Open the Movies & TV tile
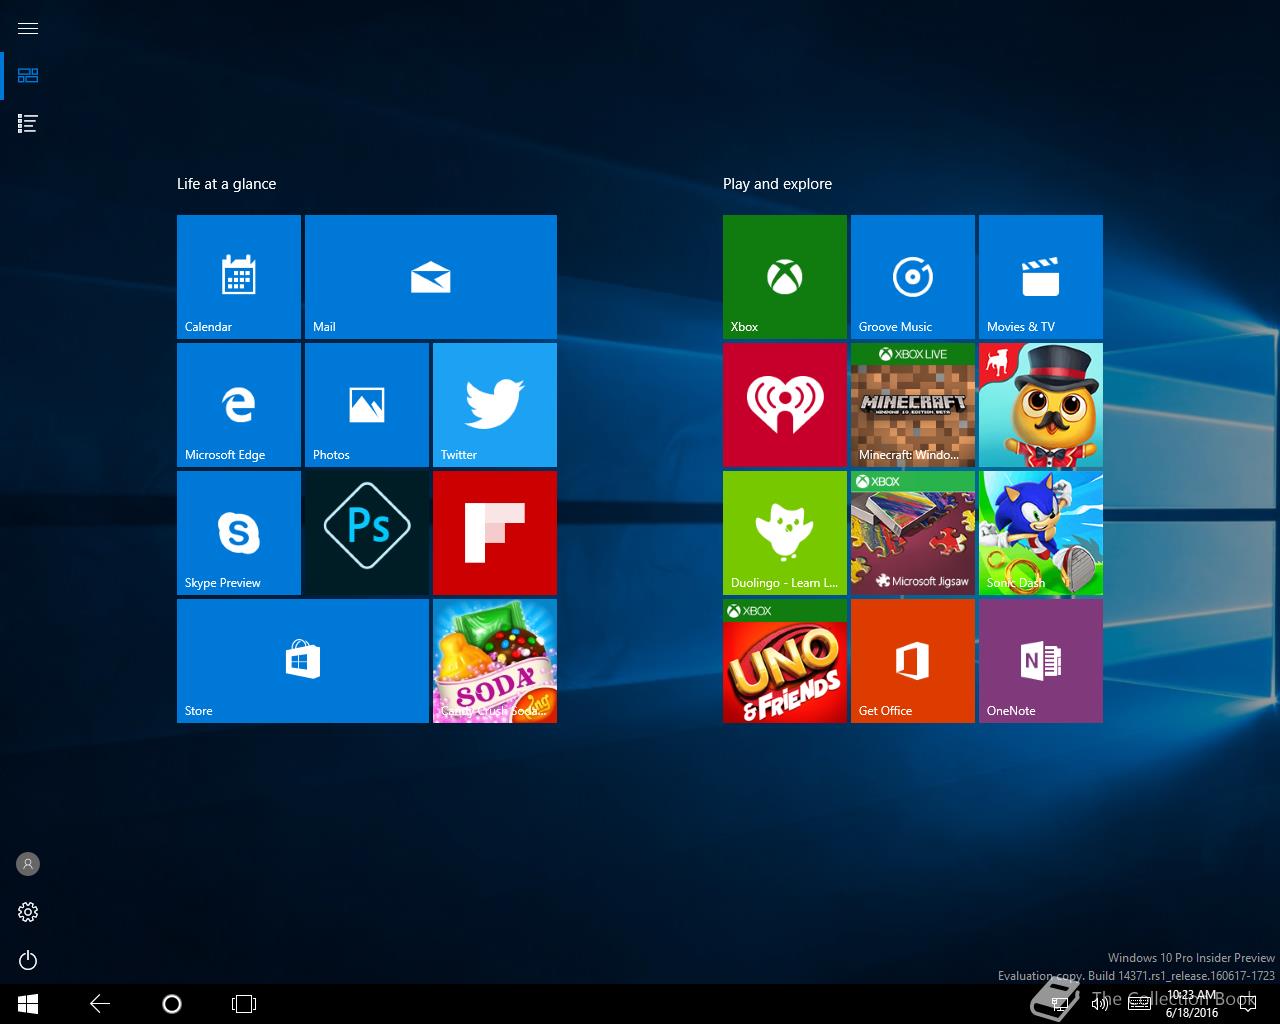 [1041, 277]
